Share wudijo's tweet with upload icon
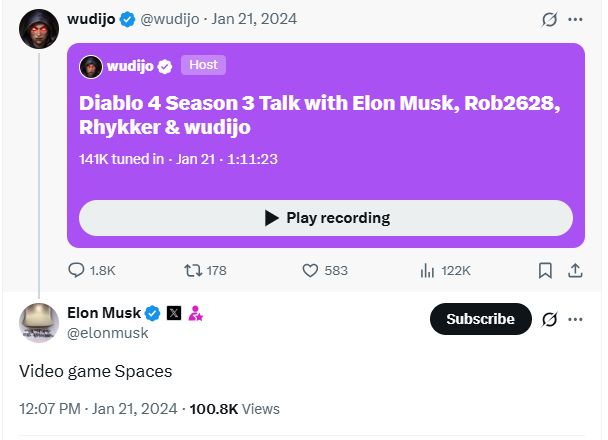Viewport: 608px width, 440px height. point(575,270)
